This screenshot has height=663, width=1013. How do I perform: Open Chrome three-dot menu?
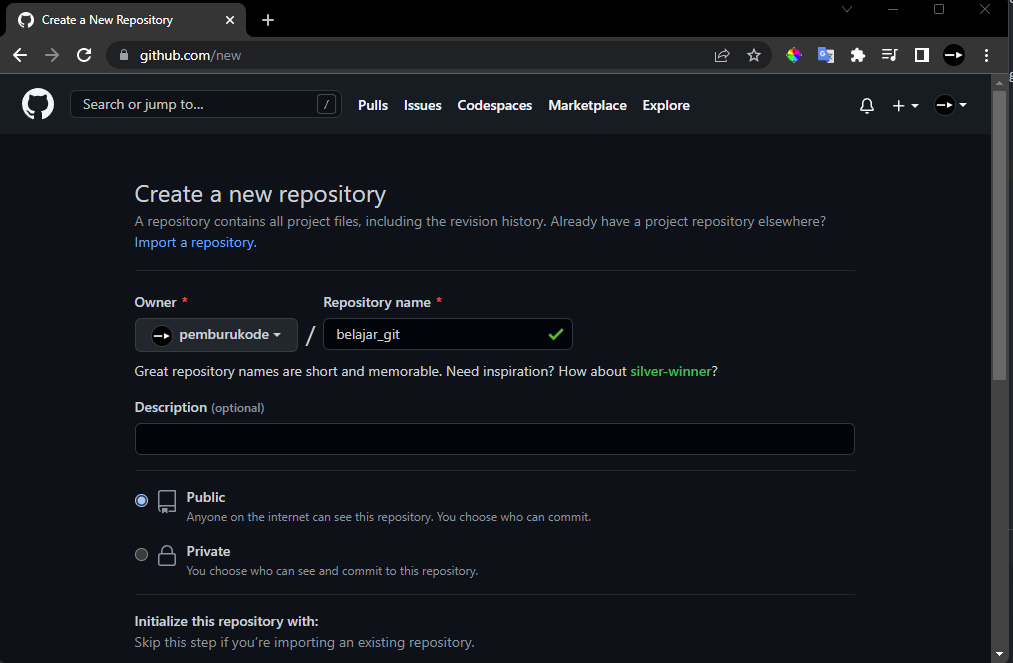pyautogui.click(x=987, y=55)
